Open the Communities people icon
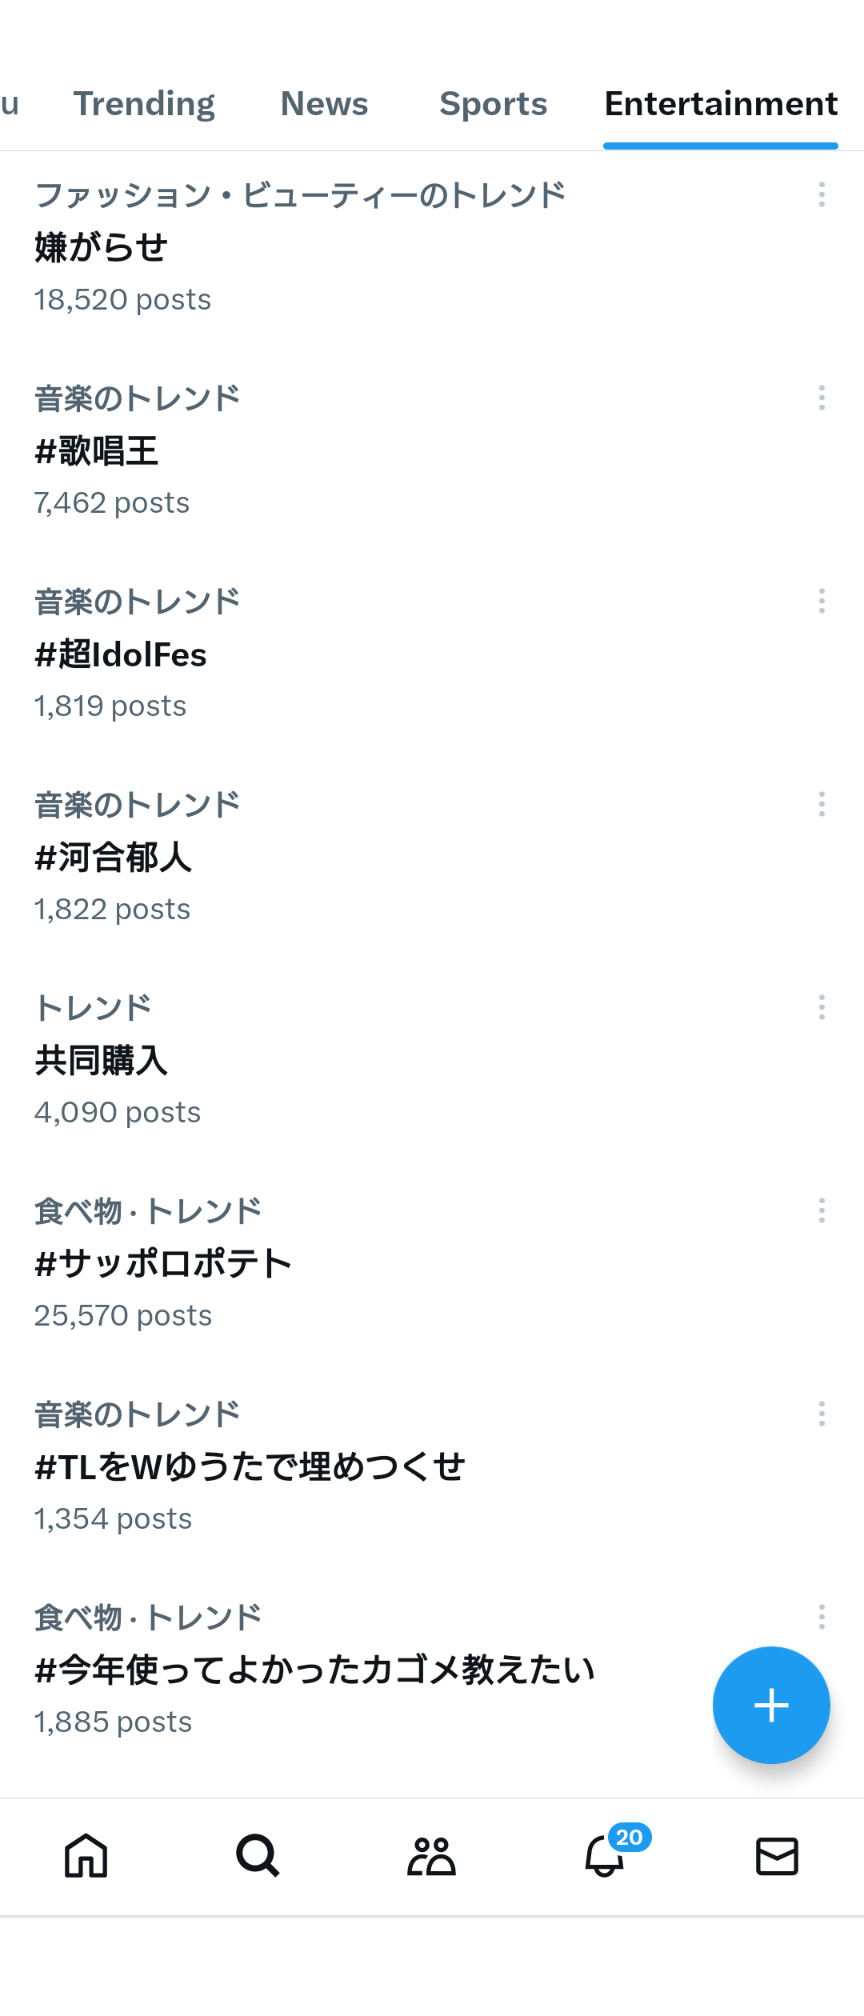 pos(431,1856)
